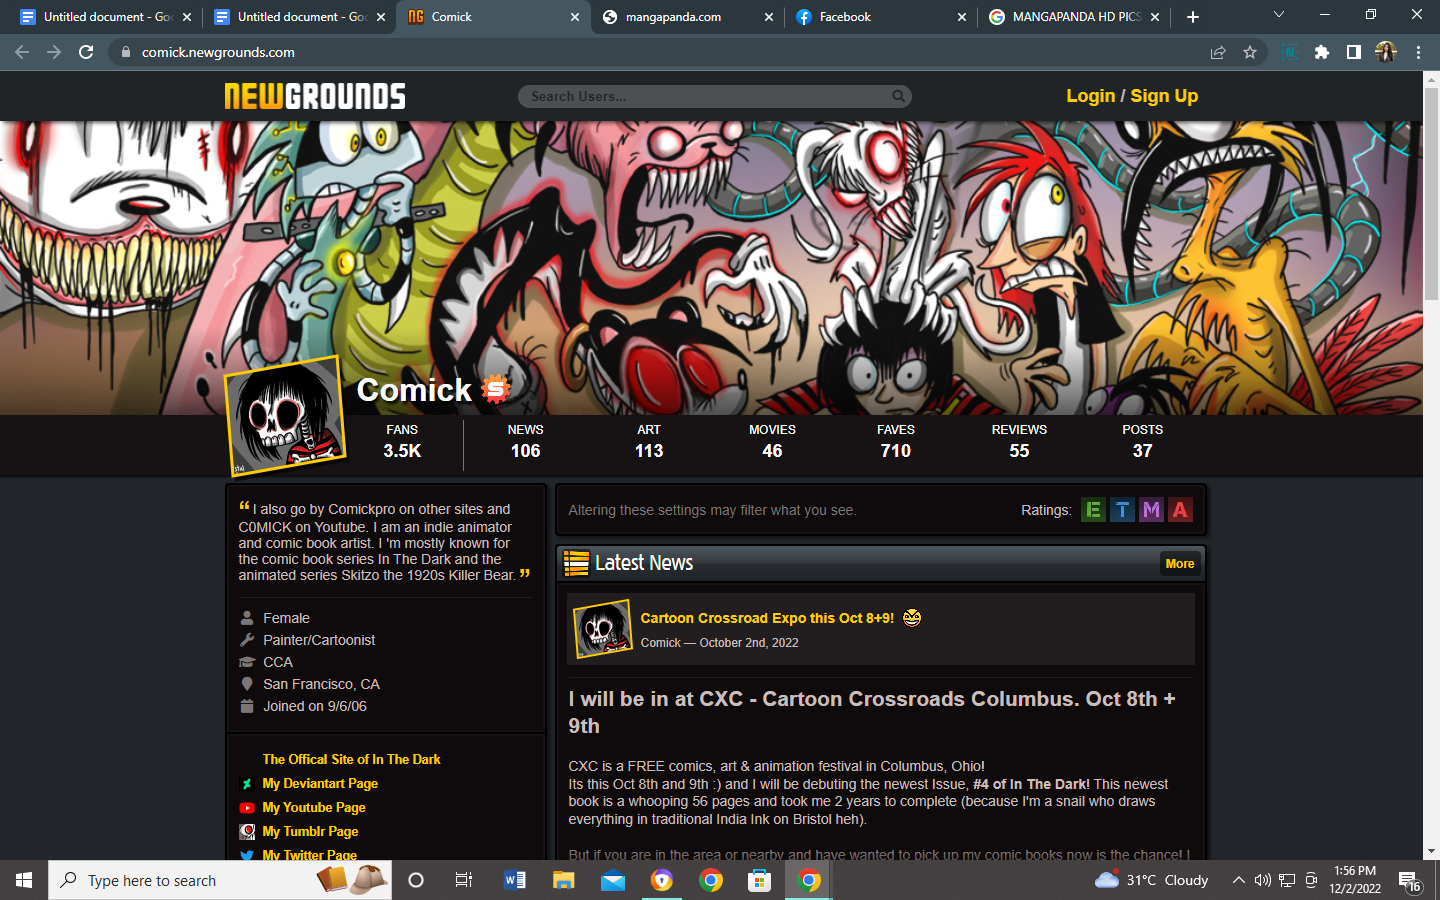The height and width of the screenshot is (900, 1440).
Task: Close the Comick tab
Action: [x=575, y=17]
